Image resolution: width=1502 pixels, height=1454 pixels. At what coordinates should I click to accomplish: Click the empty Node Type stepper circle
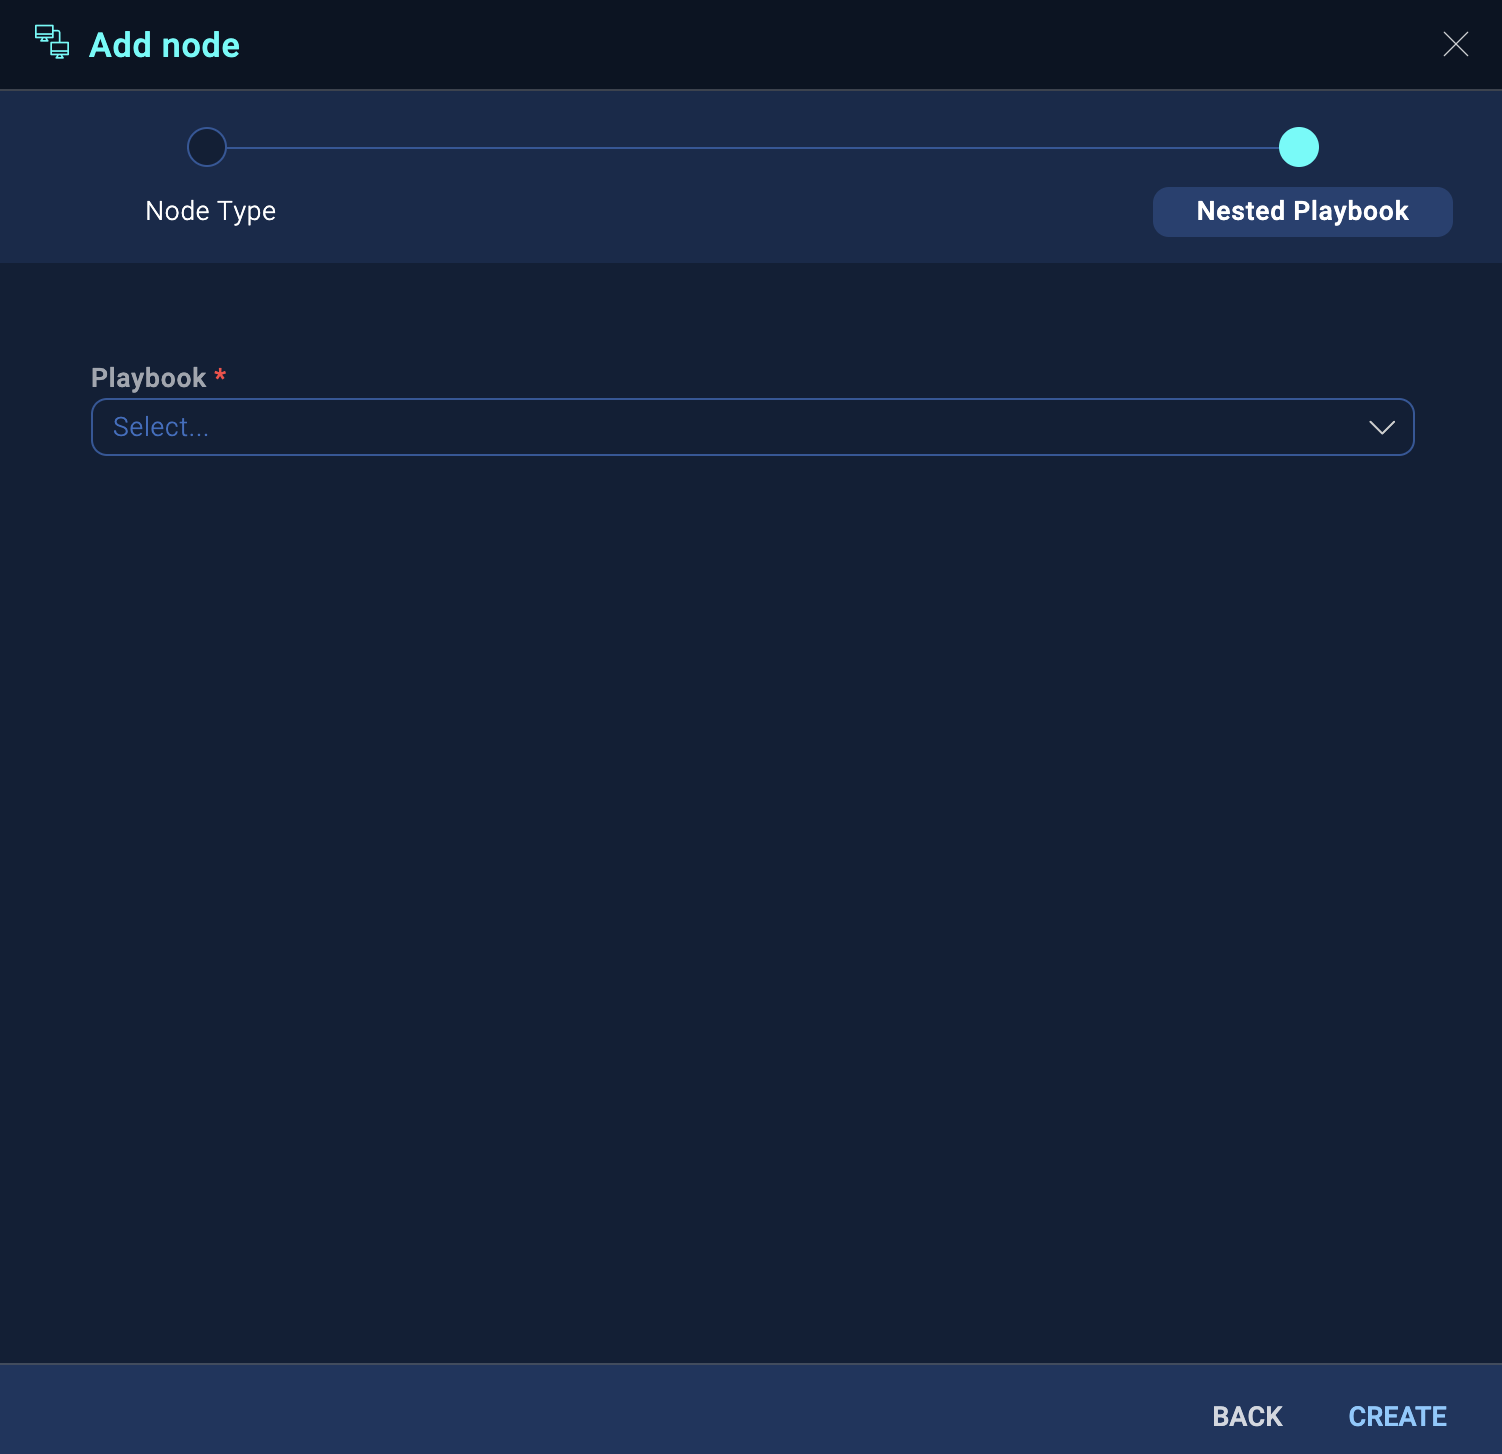coord(206,146)
